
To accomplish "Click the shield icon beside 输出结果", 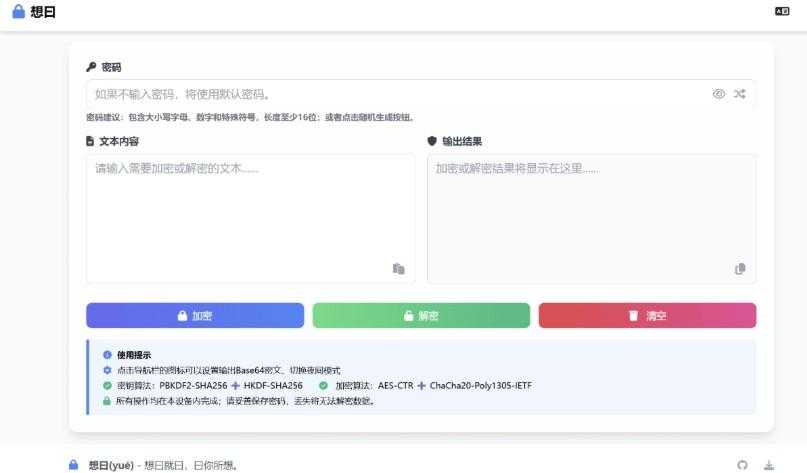I will [x=432, y=141].
